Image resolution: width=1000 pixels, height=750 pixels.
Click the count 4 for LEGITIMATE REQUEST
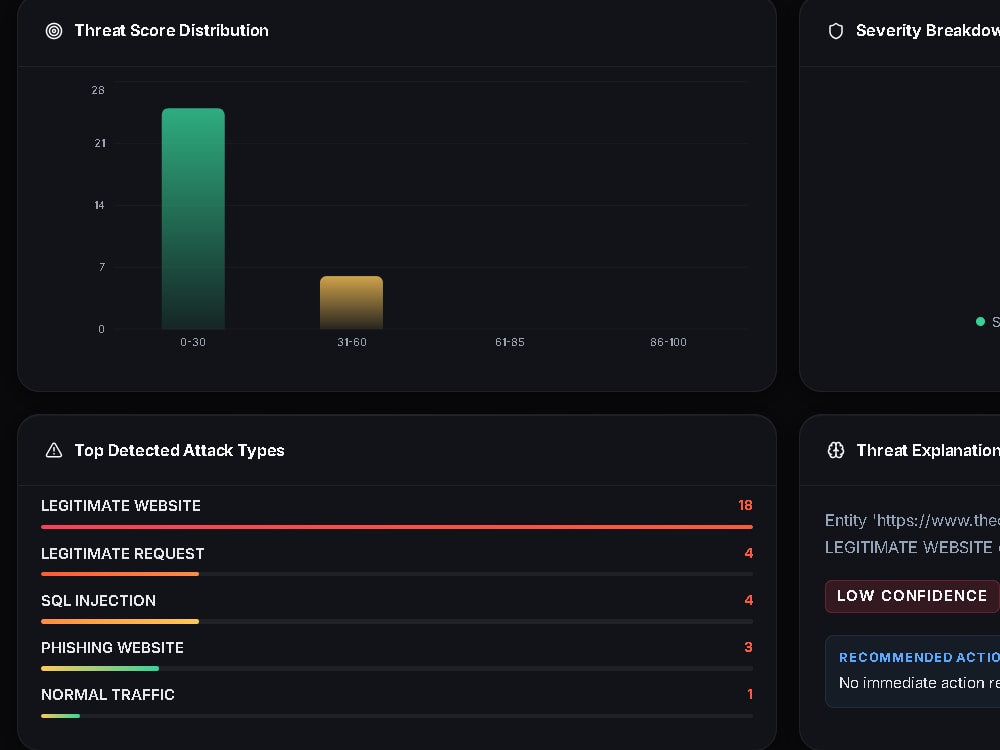[749, 553]
